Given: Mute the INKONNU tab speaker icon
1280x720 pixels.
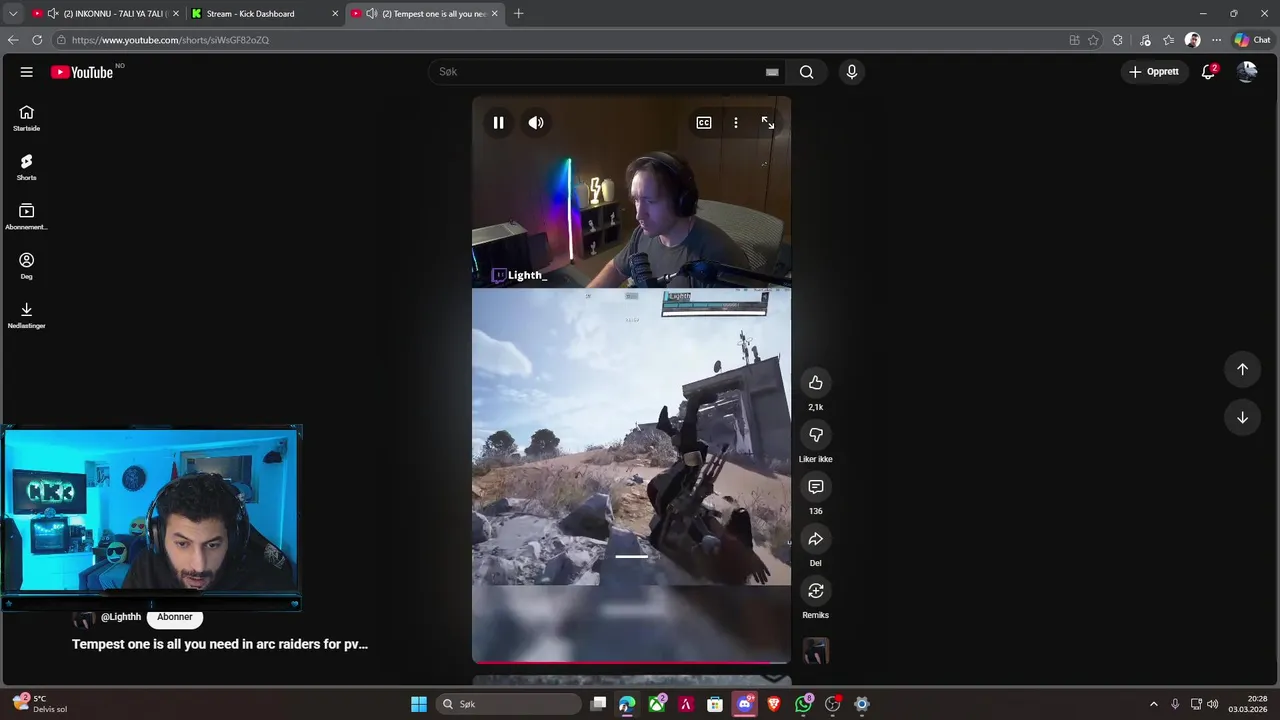Looking at the screenshot, I should click(x=53, y=14).
